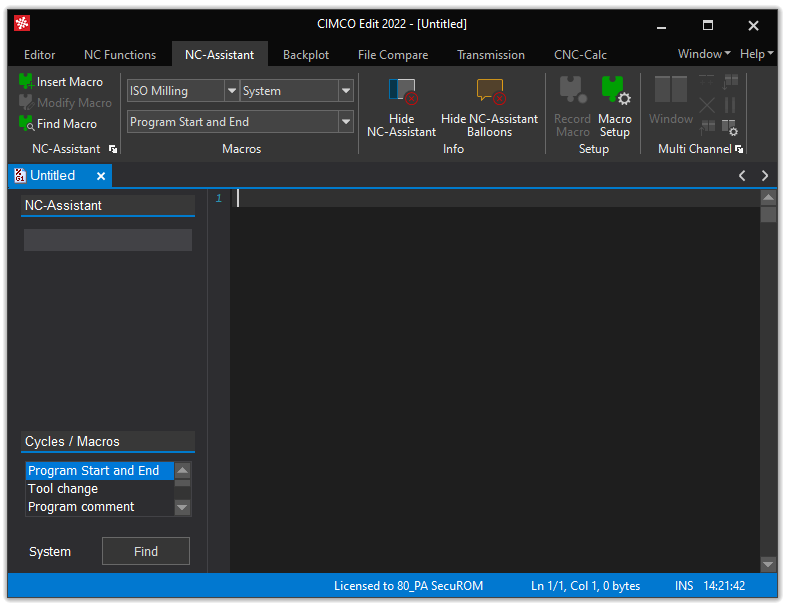Click the NC-Assistant gray info field

pos(108,240)
